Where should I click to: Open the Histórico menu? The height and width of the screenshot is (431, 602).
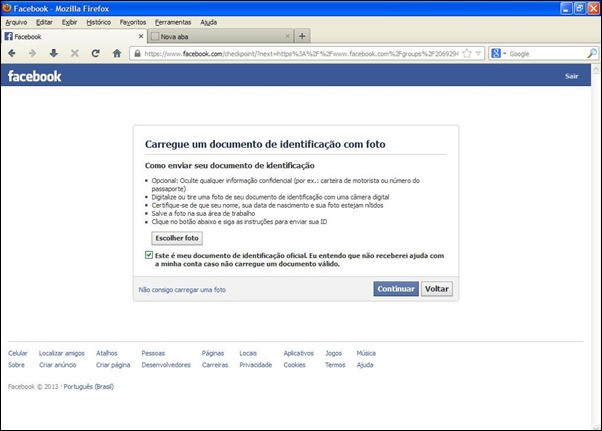tap(99, 22)
